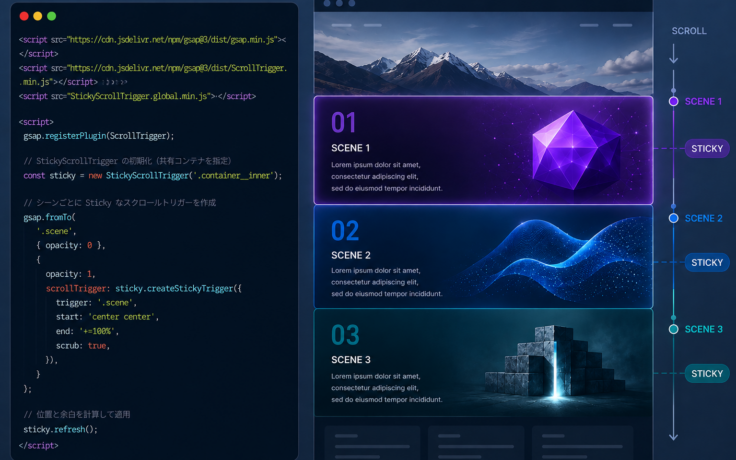Screen dimensions: 736x460
Task: Click the yellow minimize dot of code window
Action: coord(38,16)
